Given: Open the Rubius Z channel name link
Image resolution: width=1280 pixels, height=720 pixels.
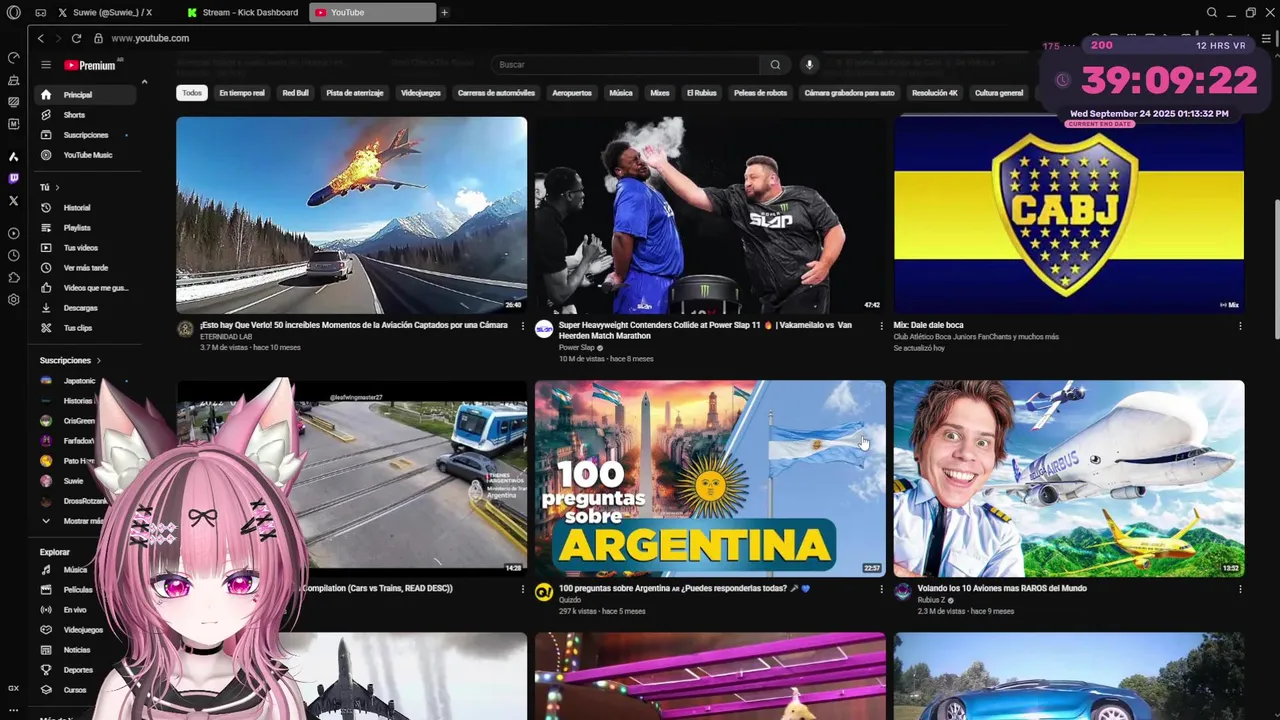Looking at the screenshot, I should [x=931, y=600].
